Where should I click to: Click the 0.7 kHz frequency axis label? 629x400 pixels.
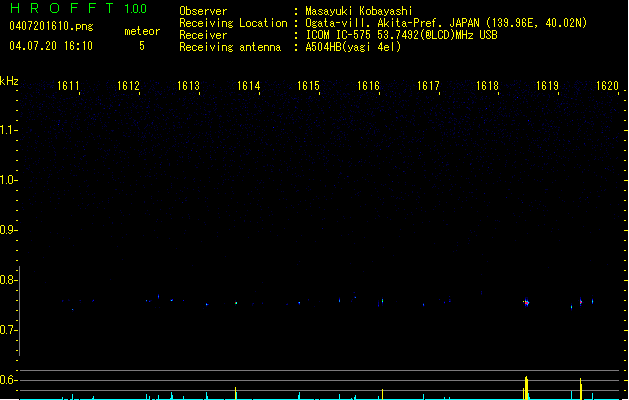click(x=8, y=330)
